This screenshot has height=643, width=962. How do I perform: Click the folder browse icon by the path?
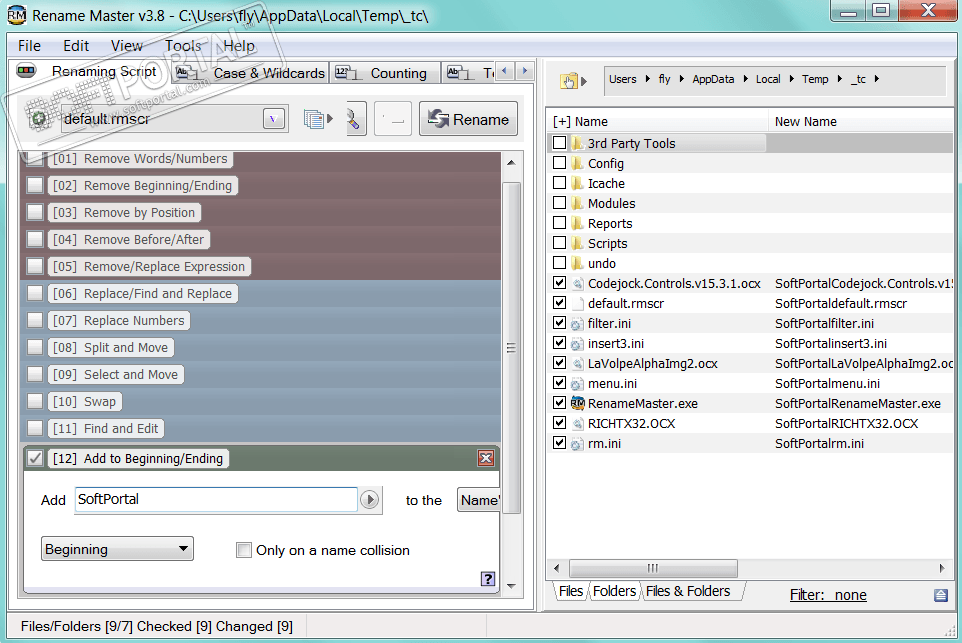point(569,80)
